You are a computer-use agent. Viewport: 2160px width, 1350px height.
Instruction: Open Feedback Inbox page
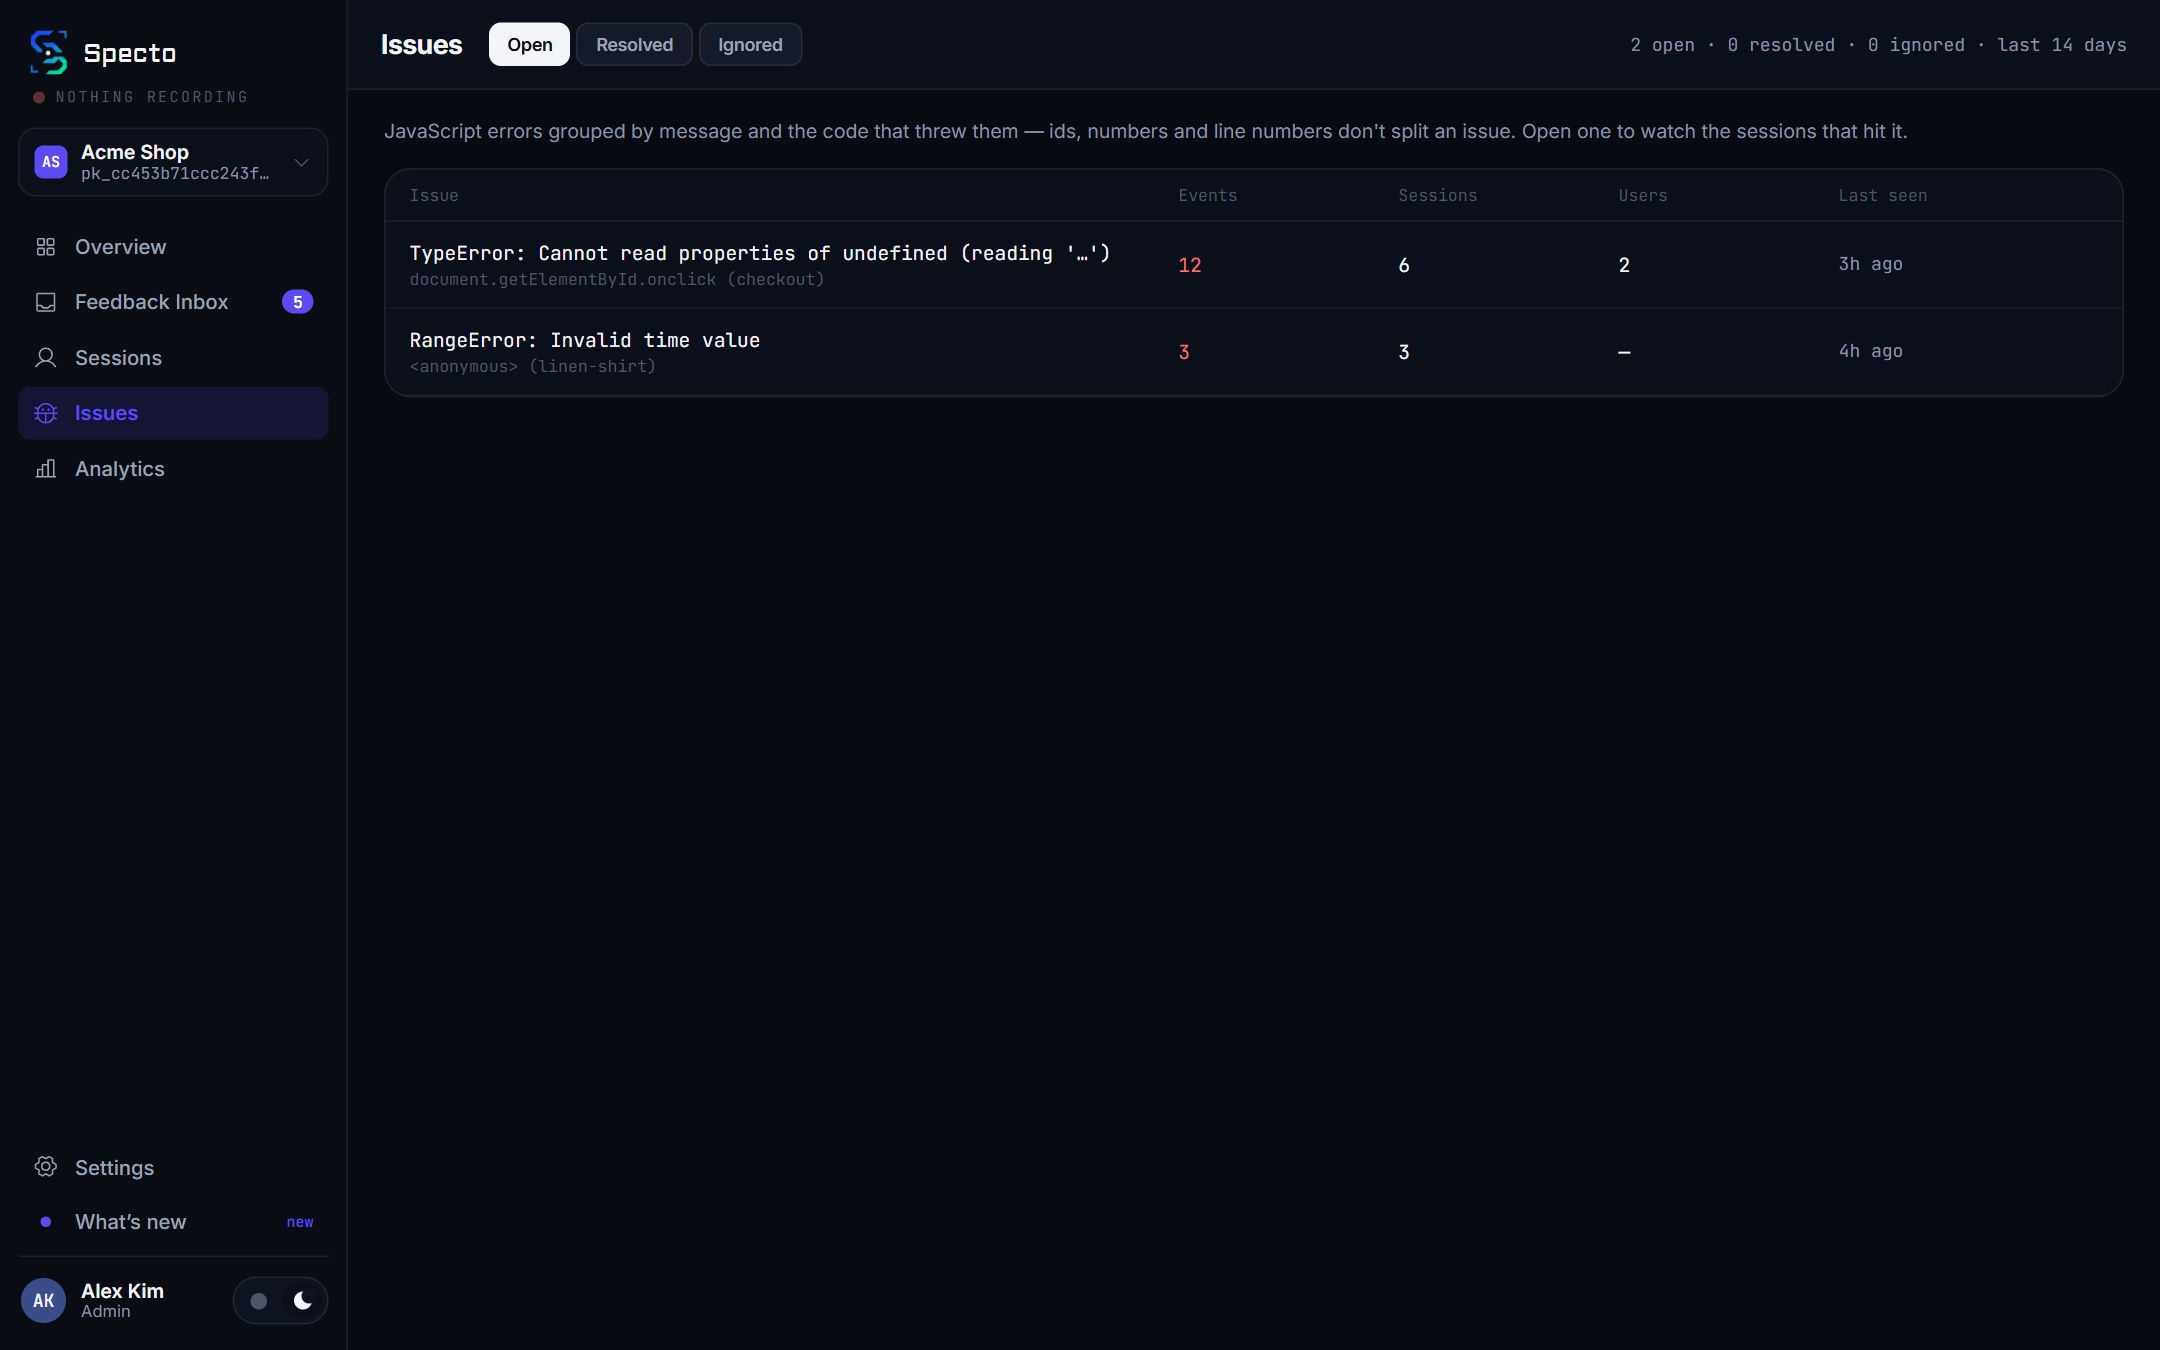tap(173, 302)
